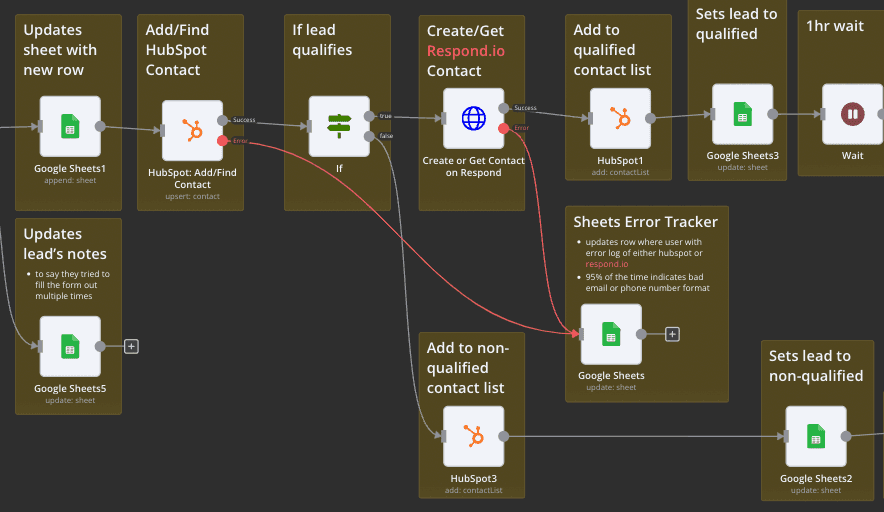Click the false output connector of If node
Viewport: 884px width, 512px height.
tap(370, 136)
